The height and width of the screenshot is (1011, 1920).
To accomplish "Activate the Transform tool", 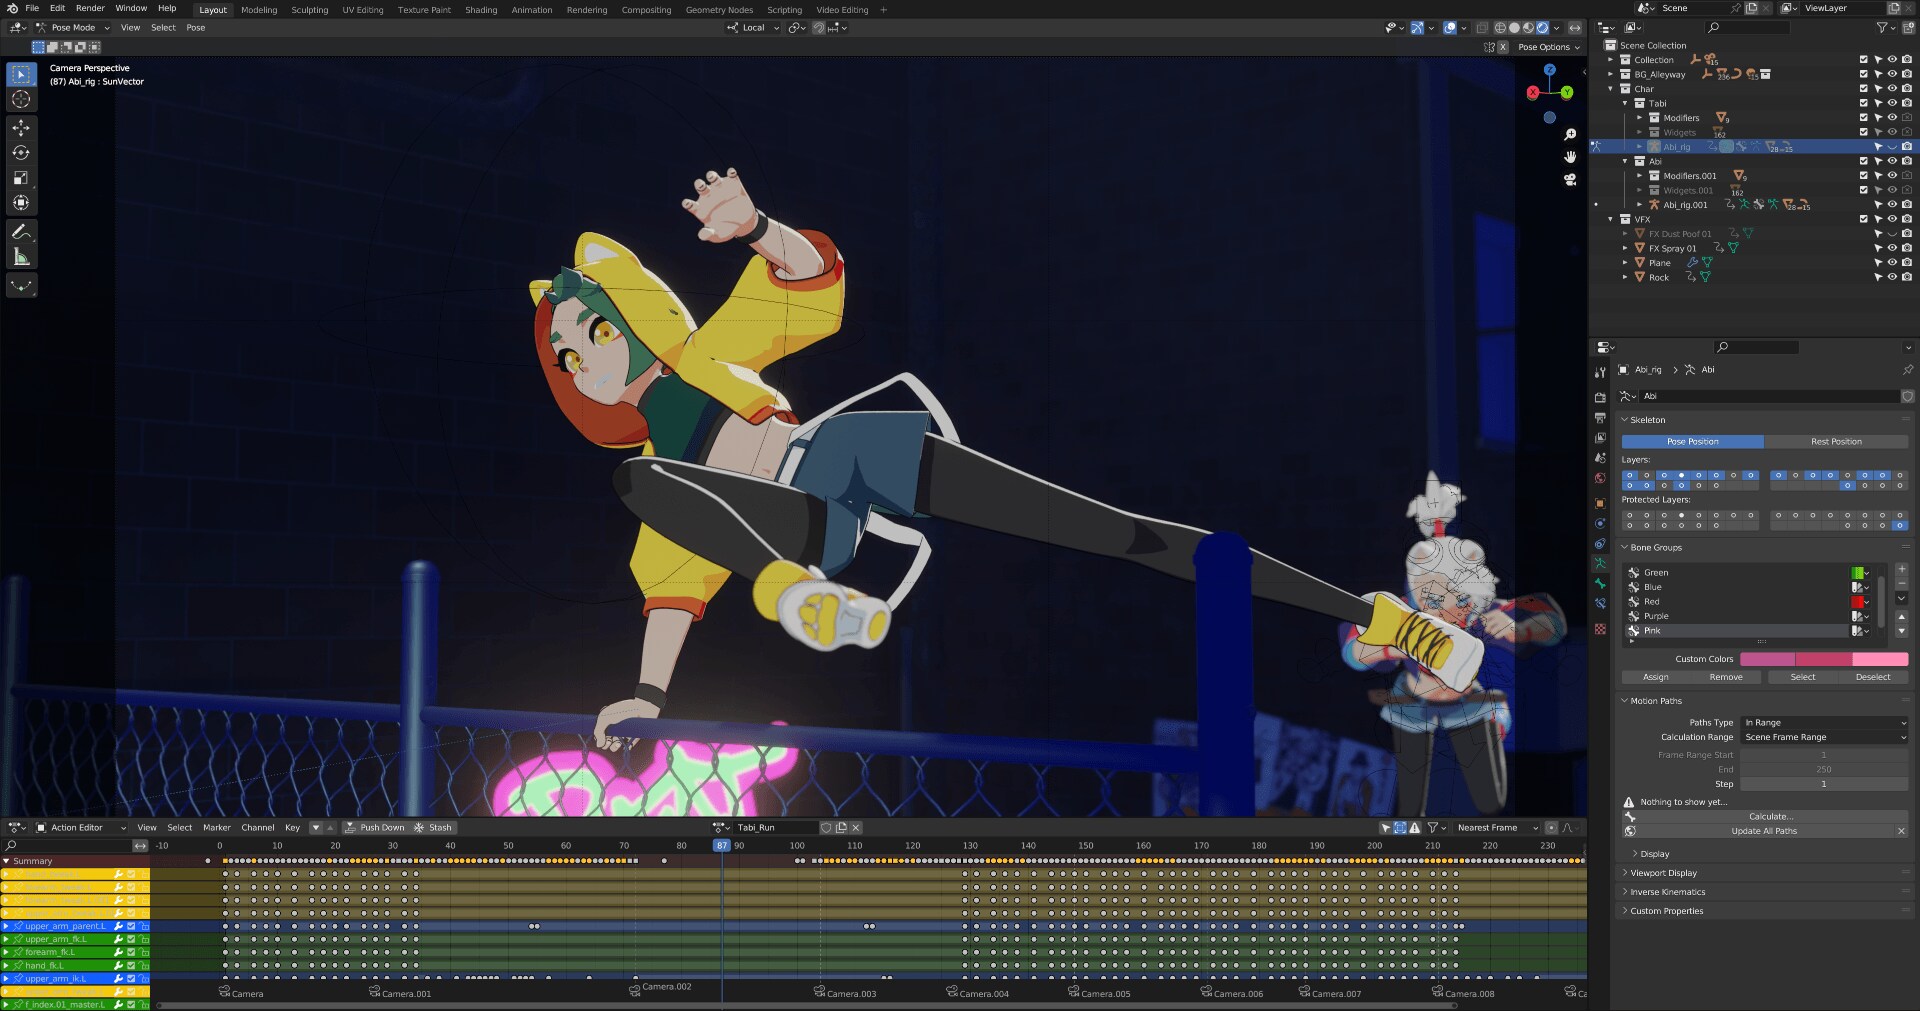I will [x=21, y=203].
